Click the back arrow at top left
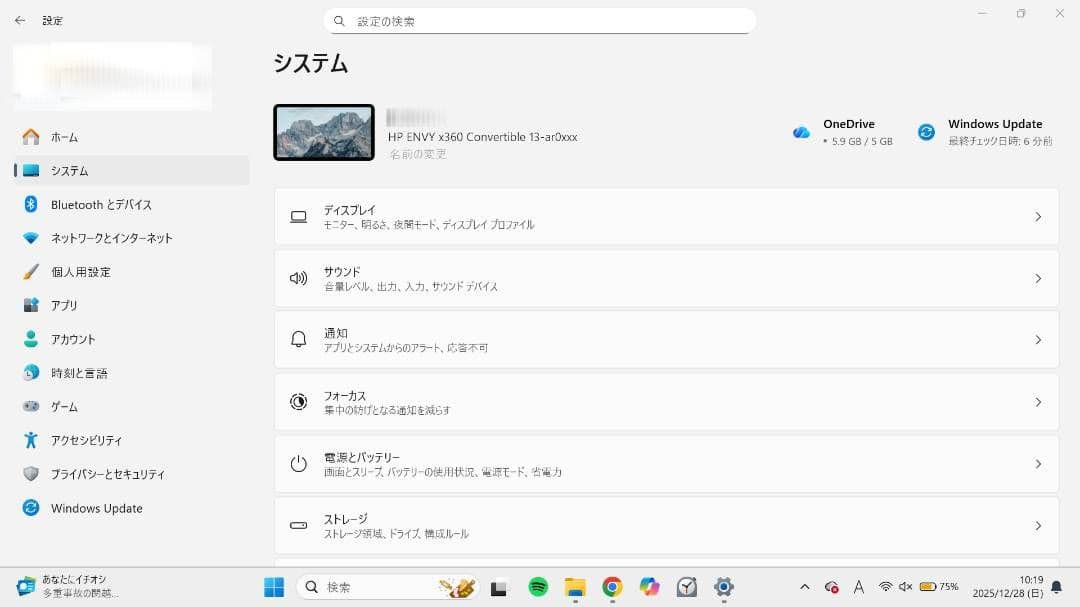Image resolution: width=1080 pixels, height=607 pixels. (20, 20)
